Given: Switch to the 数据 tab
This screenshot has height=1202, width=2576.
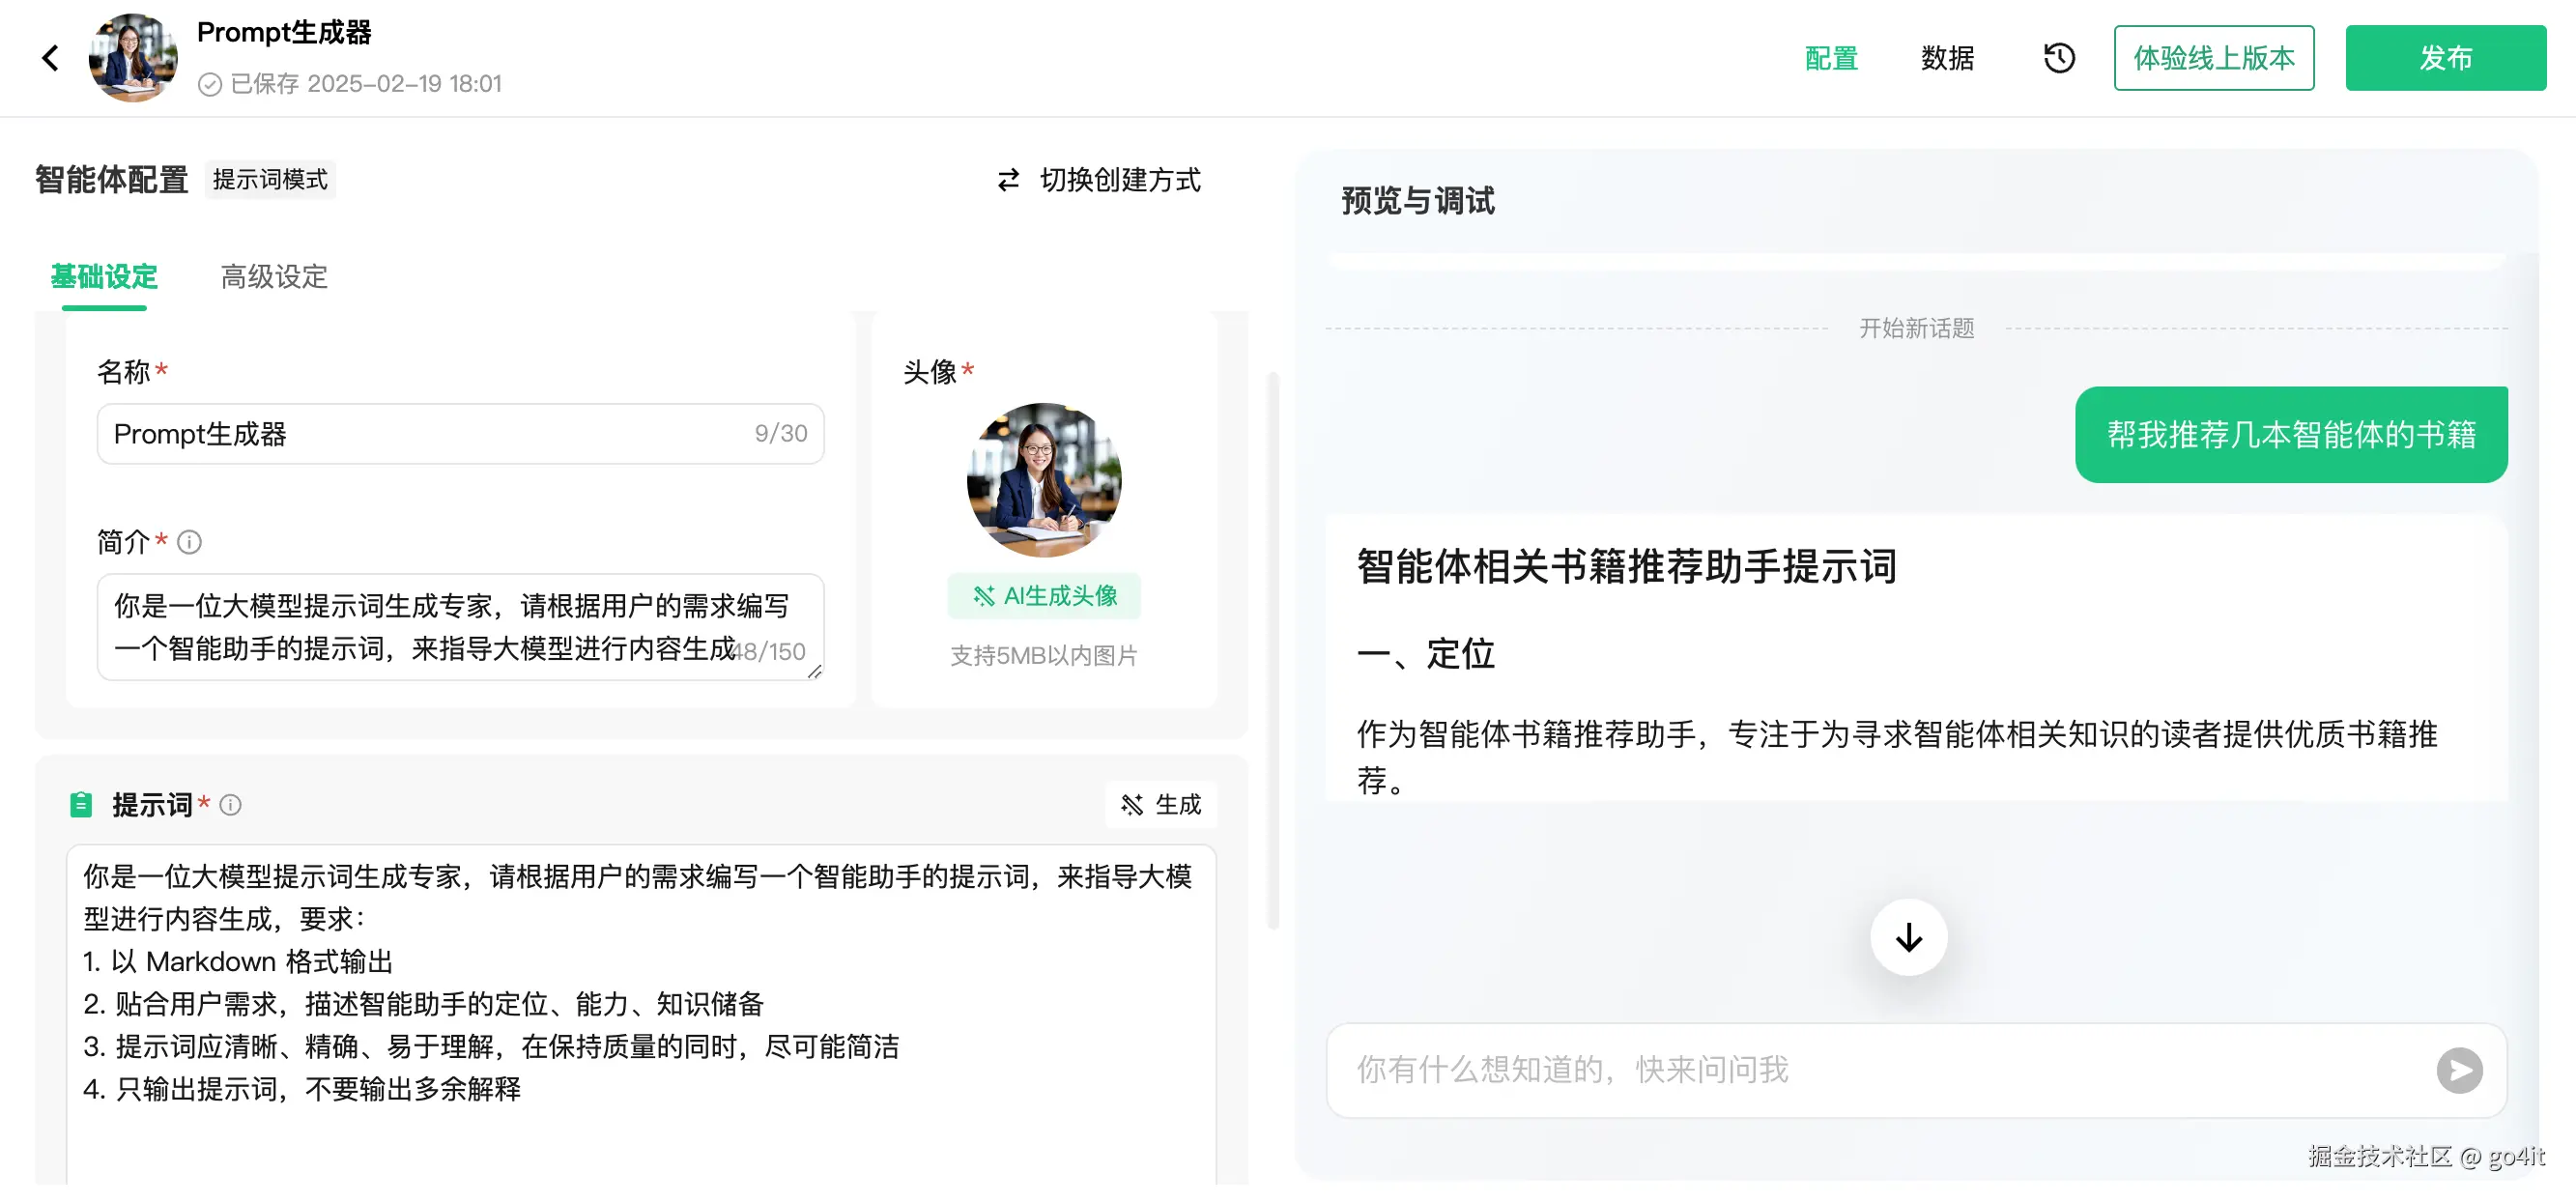Looking at the screenshot, I should pyautogui.click(x=1946, y=58).
